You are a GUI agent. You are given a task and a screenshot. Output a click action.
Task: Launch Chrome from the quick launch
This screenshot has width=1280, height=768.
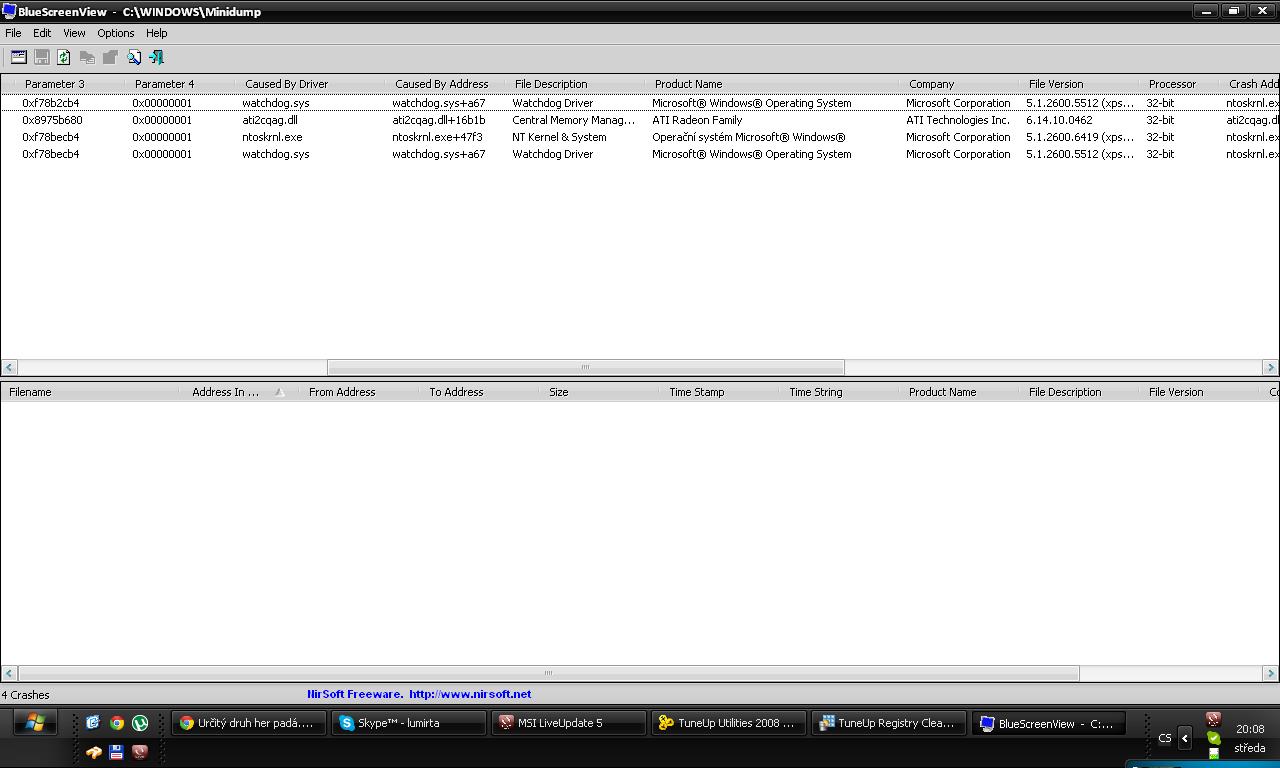(x=116, y=722)
